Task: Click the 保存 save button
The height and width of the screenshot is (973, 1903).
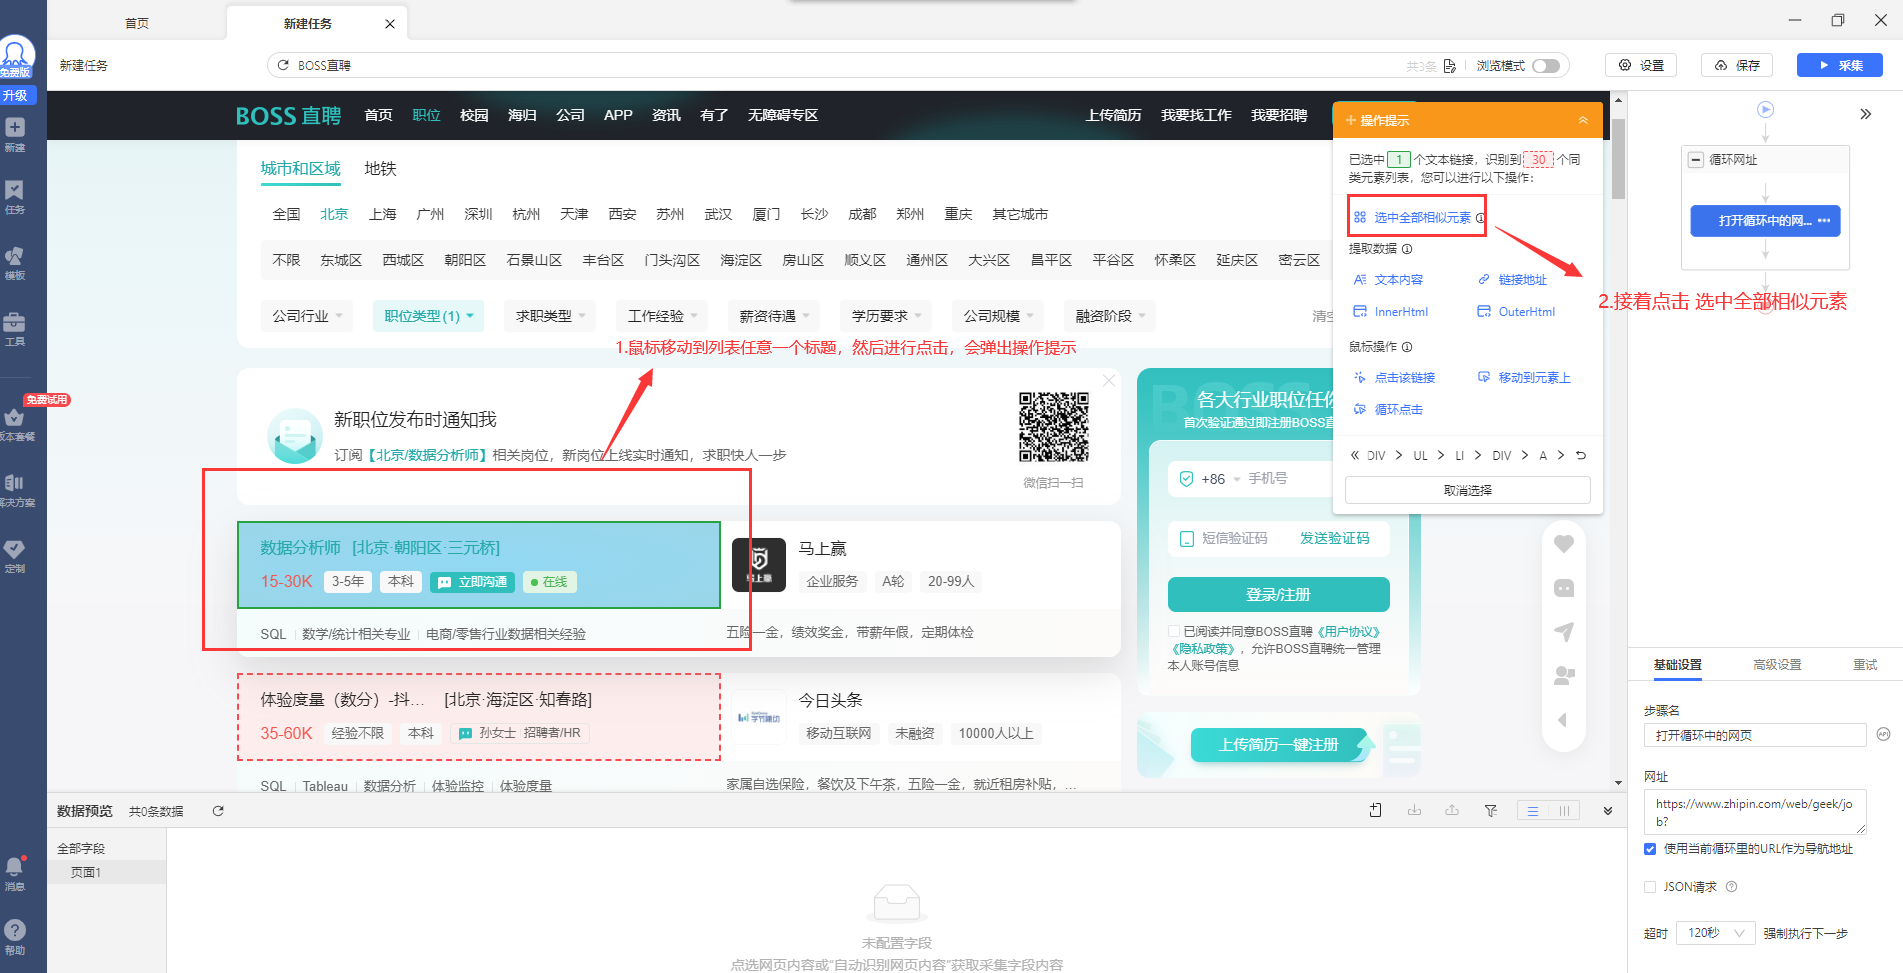Action: 1737,65
